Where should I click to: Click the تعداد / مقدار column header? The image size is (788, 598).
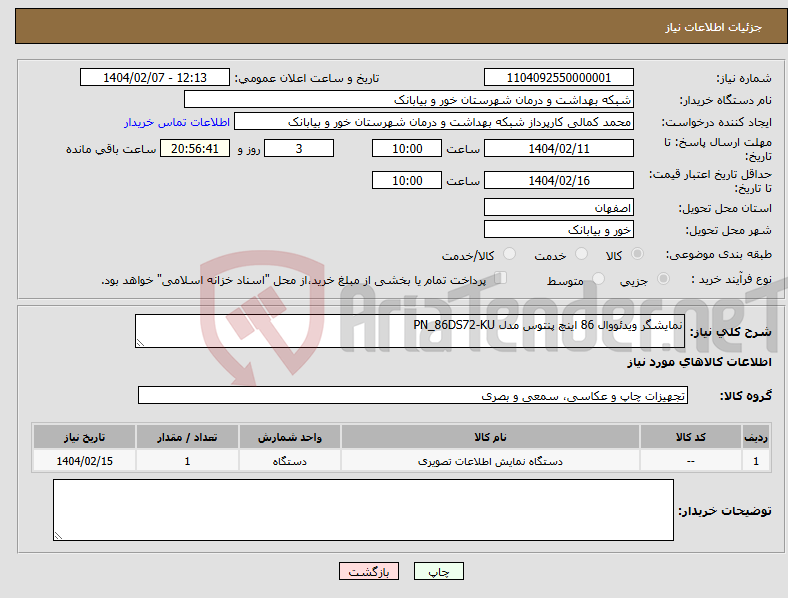(x=187, y=437)
